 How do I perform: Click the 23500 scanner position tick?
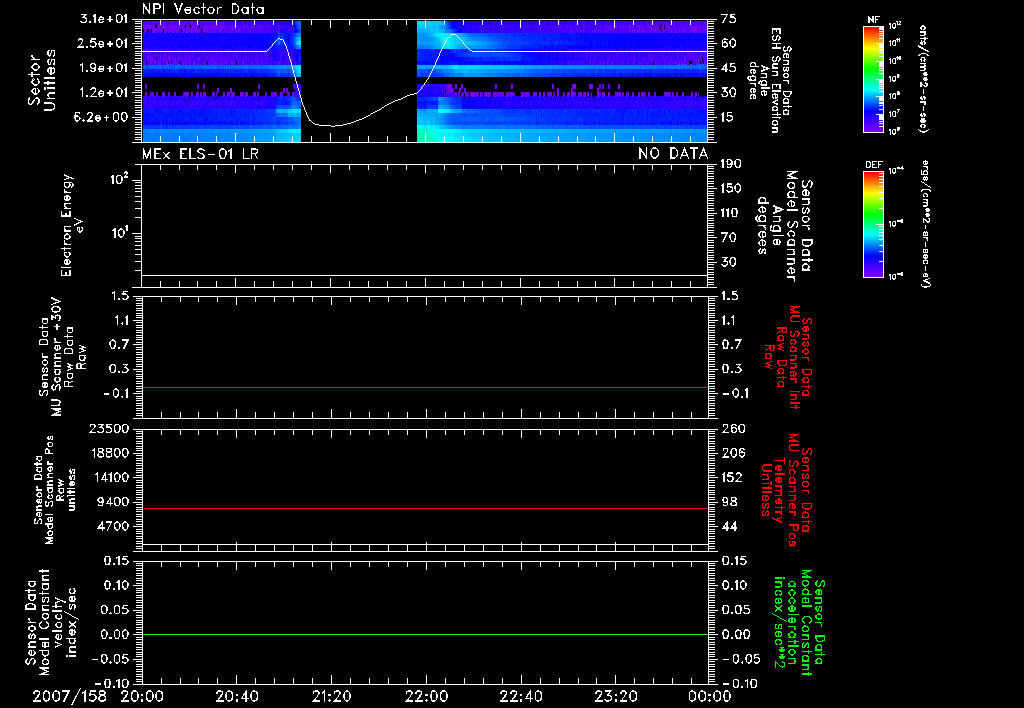pos(108,428)
